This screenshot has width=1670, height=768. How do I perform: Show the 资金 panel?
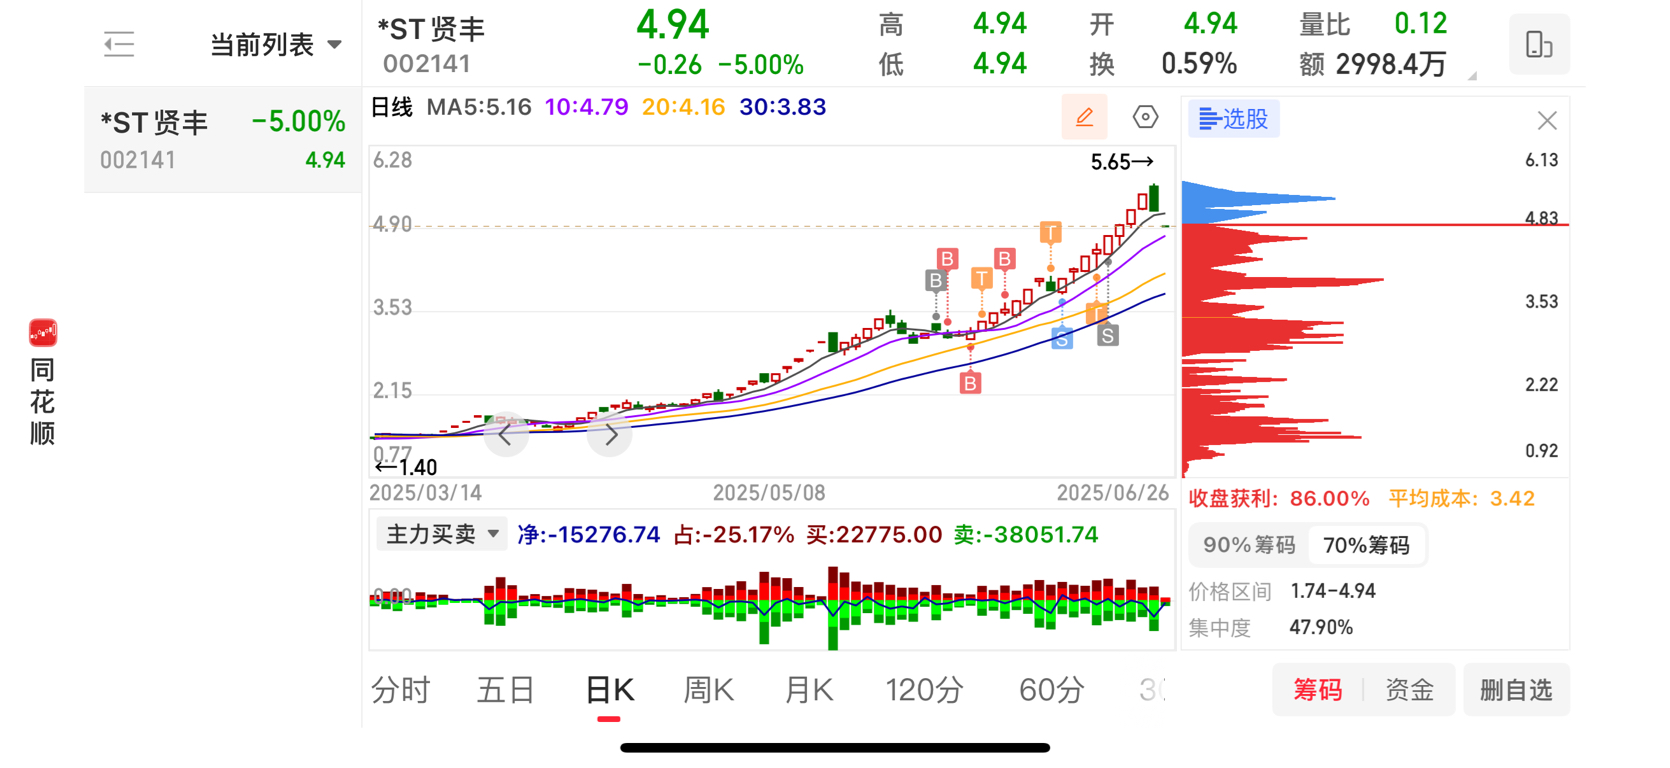click(x=1409, y=690)
